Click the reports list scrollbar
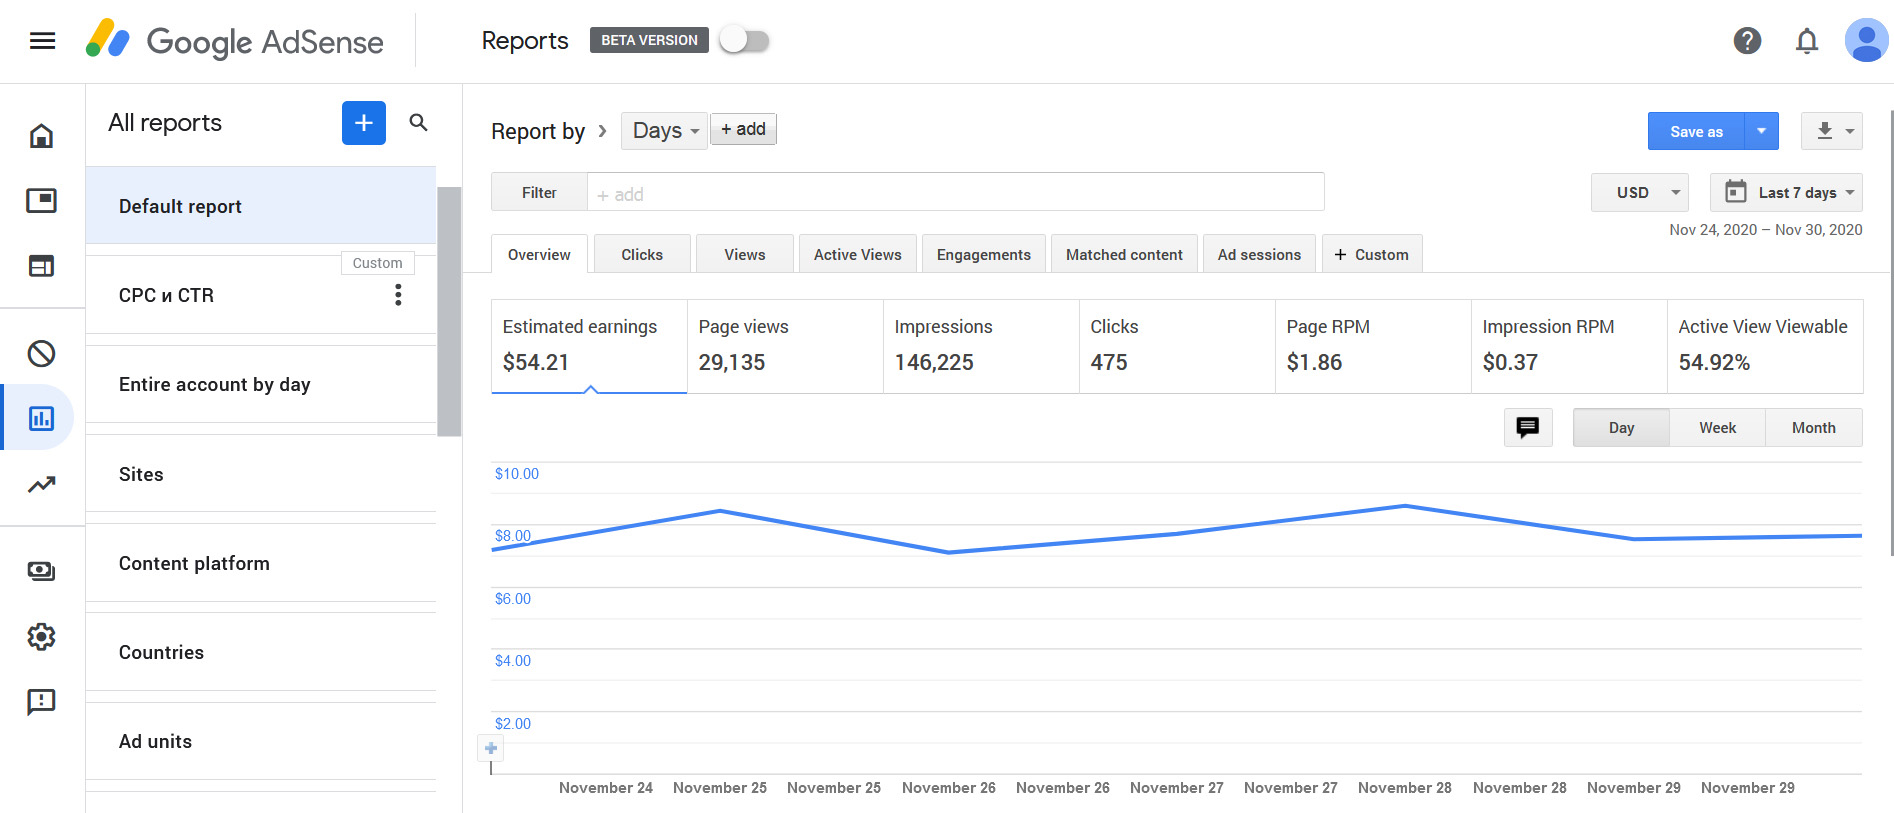 click(x=449, y=311)
